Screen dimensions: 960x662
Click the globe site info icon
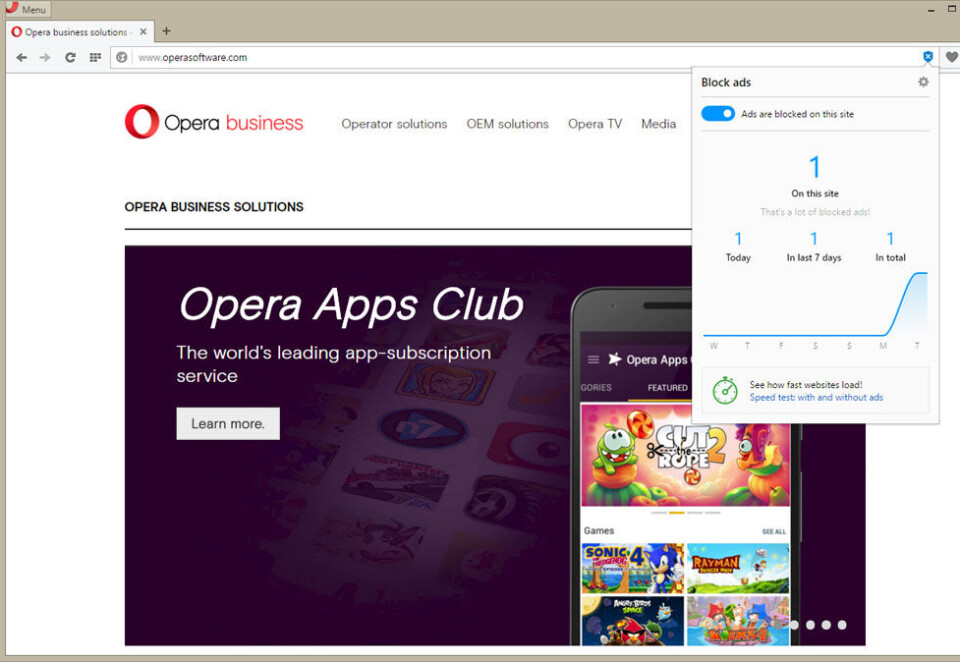122,58
